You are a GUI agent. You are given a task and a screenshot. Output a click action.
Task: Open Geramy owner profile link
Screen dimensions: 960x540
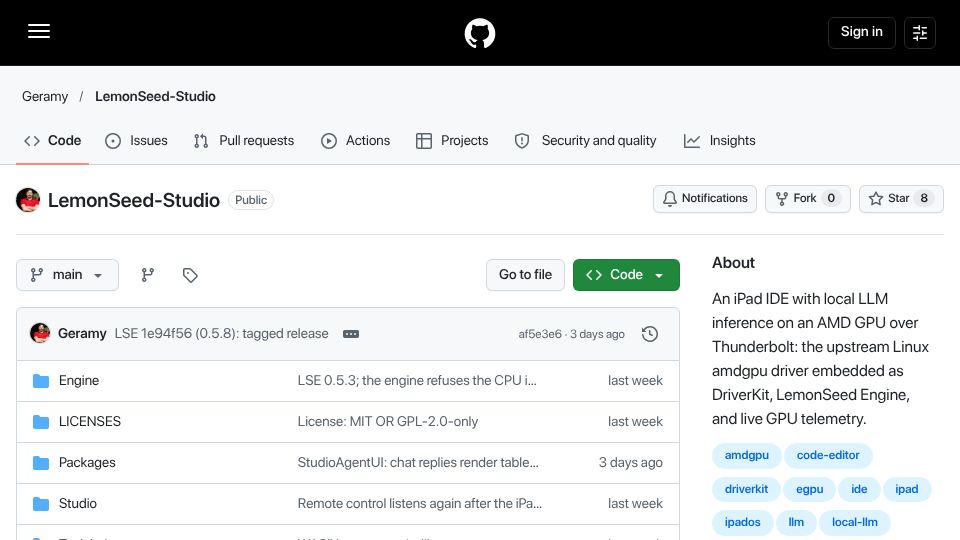tap(45, 97)
